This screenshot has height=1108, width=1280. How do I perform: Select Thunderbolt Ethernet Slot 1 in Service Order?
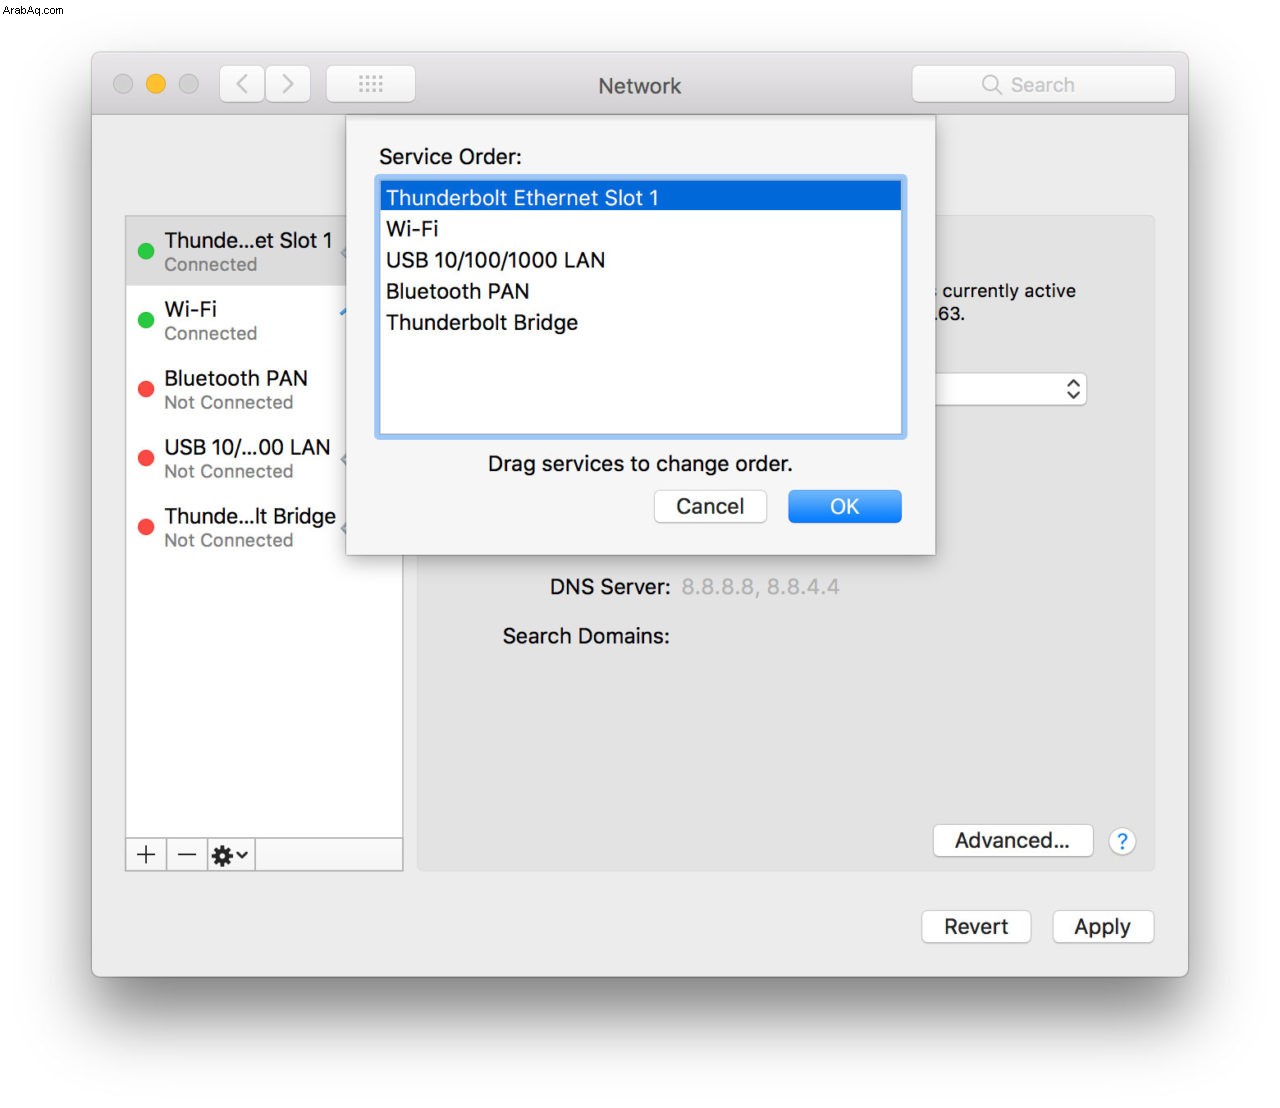pyautogui.click(x=640, y=197)
